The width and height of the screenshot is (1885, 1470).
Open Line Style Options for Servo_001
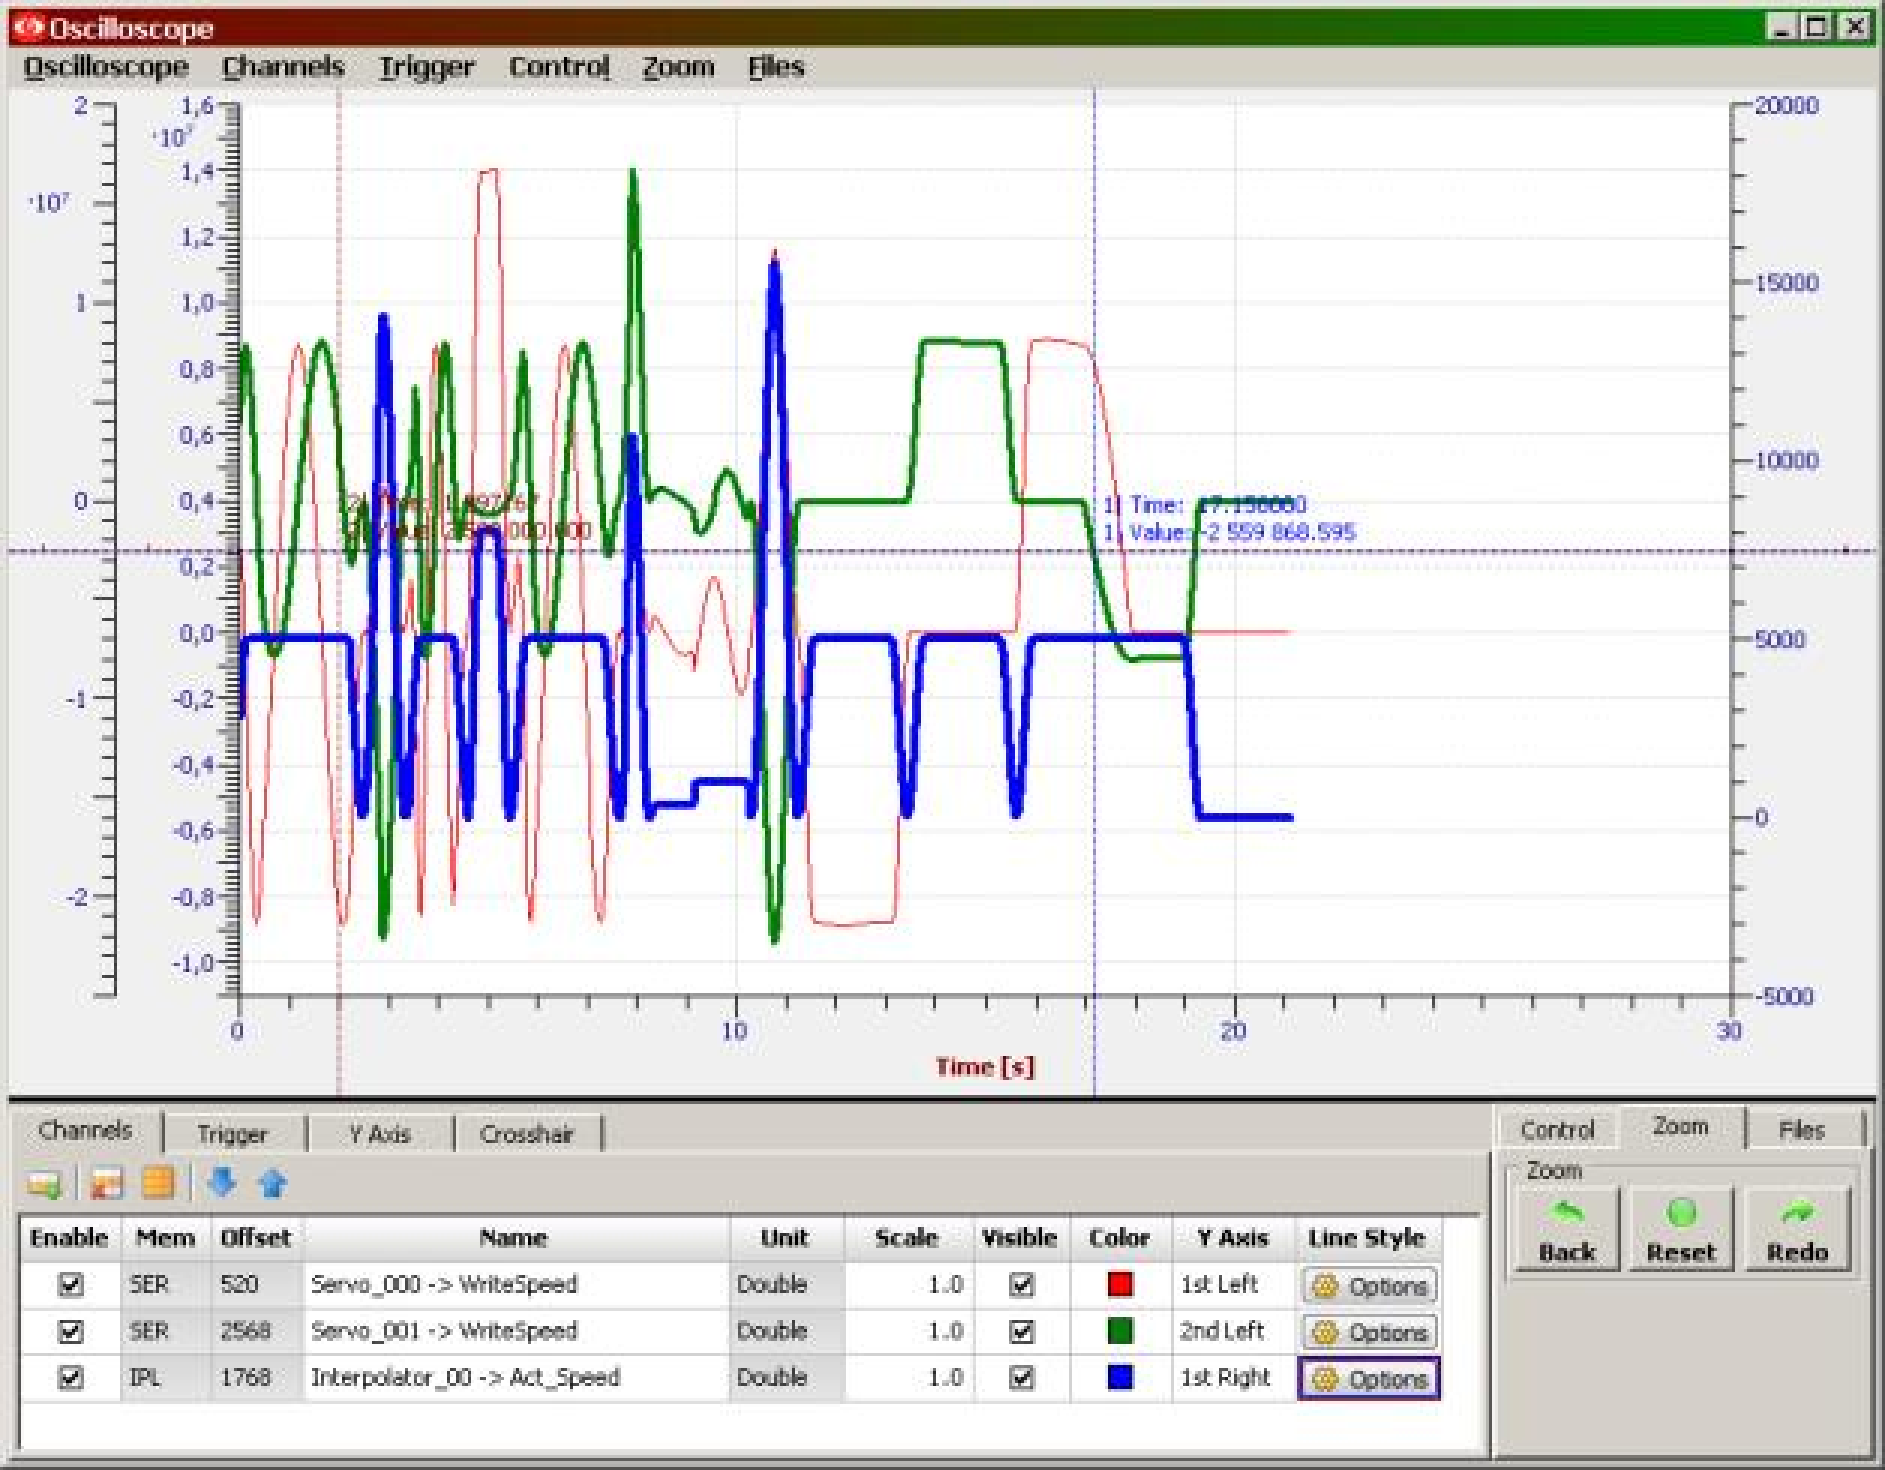point(1369,1332)
